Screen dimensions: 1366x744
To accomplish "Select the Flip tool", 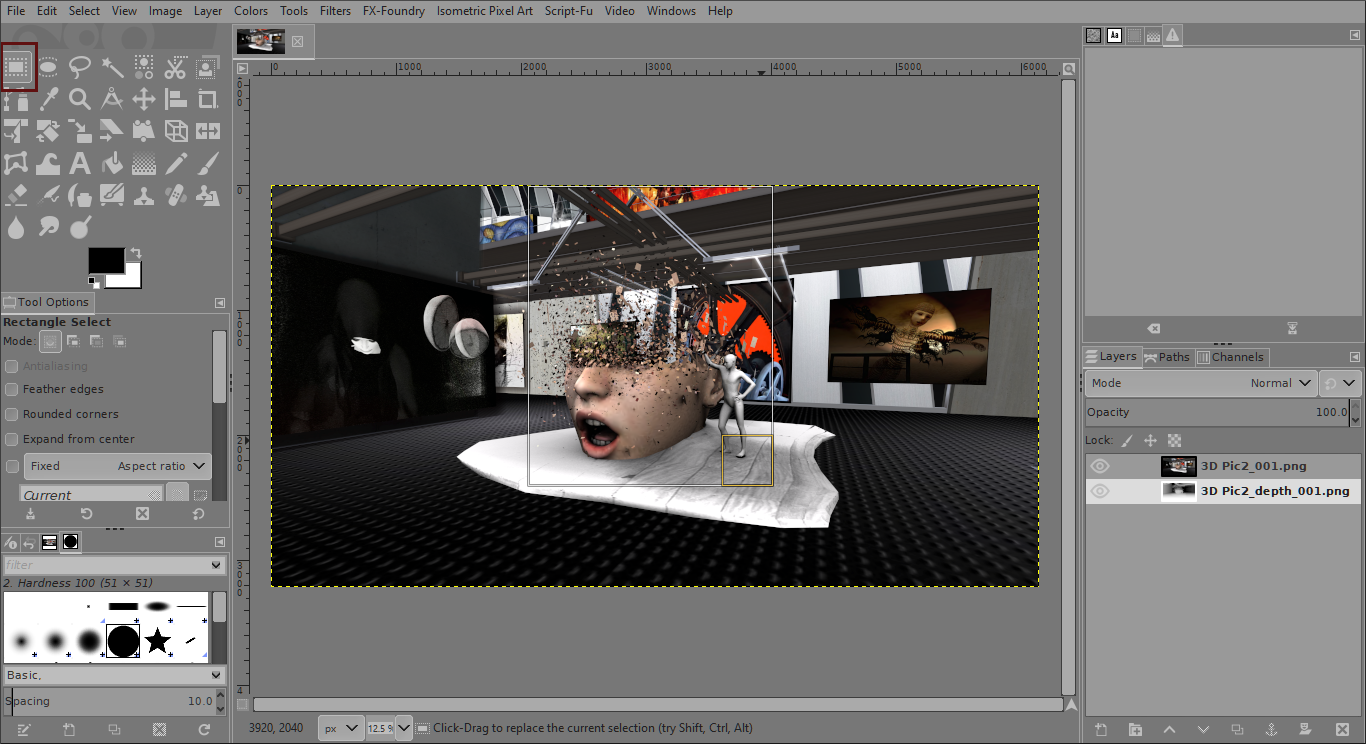I will 208,131.
